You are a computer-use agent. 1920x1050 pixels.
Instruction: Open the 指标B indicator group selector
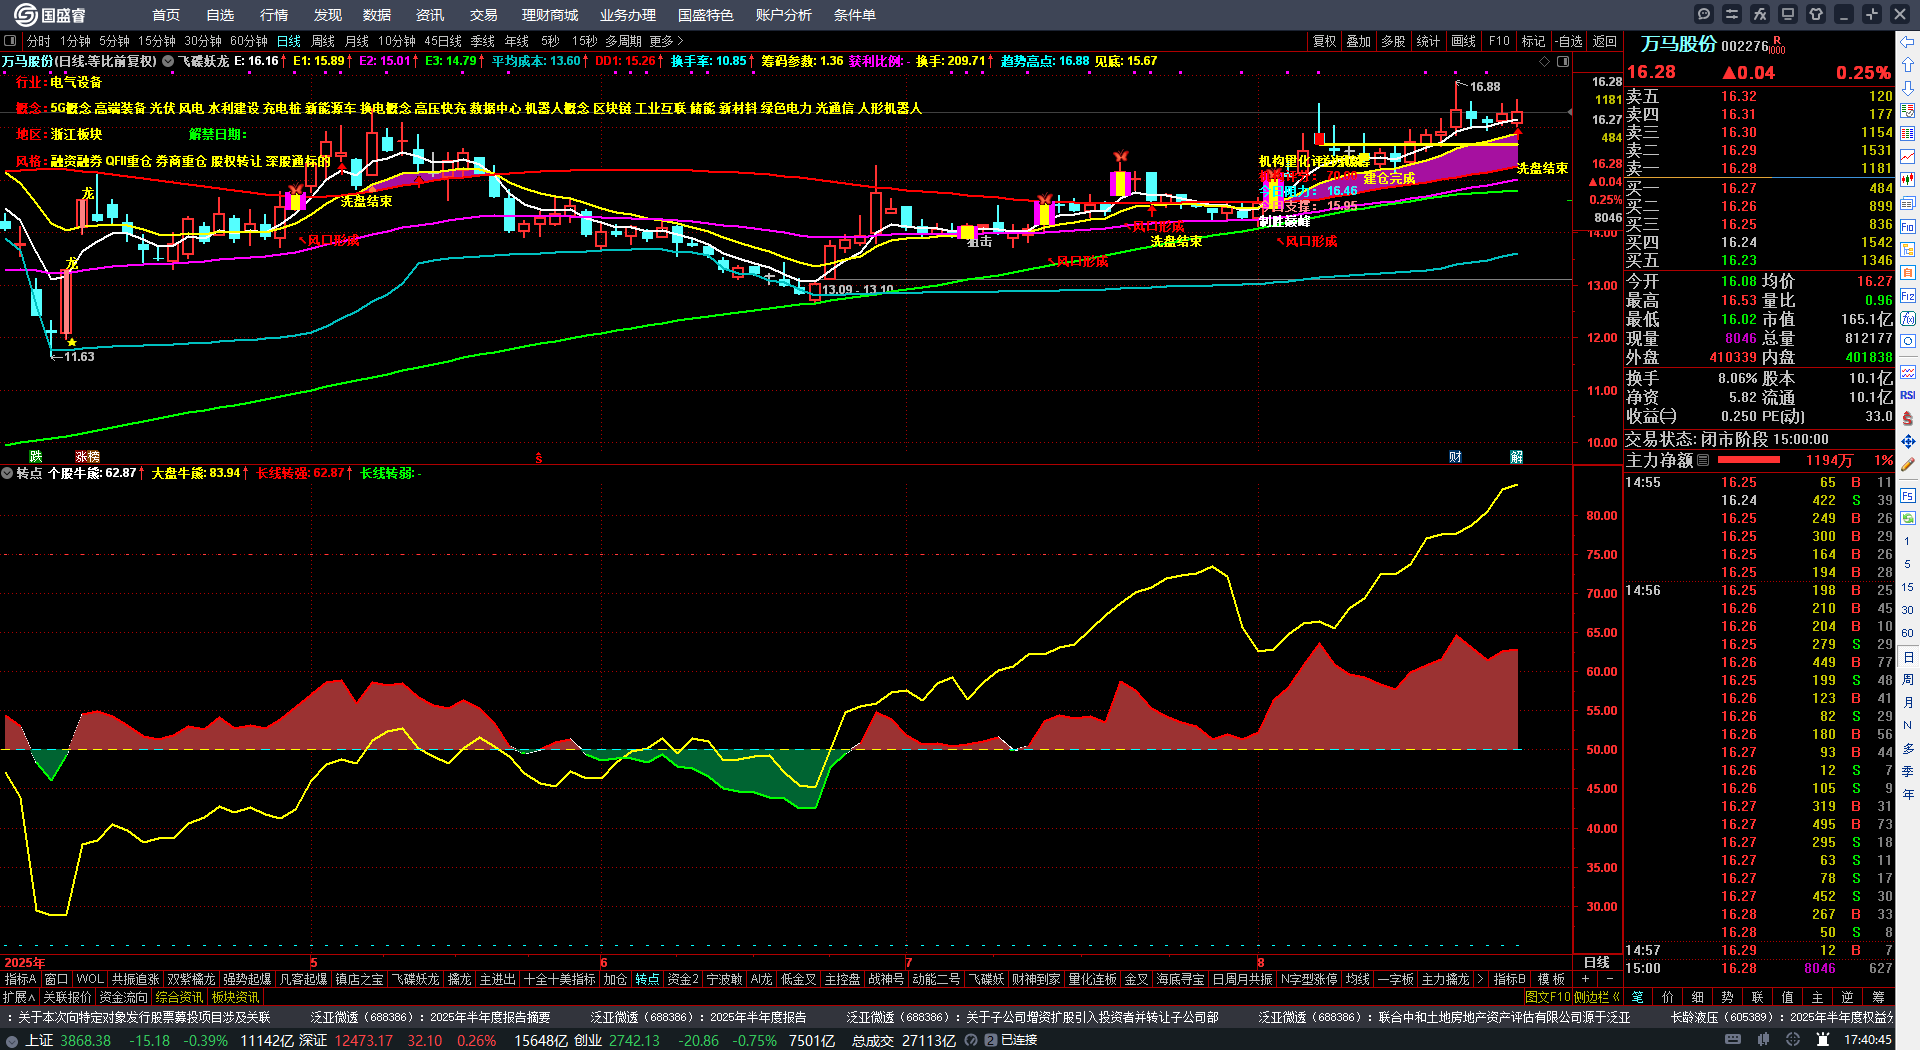tap(1509, 979)
